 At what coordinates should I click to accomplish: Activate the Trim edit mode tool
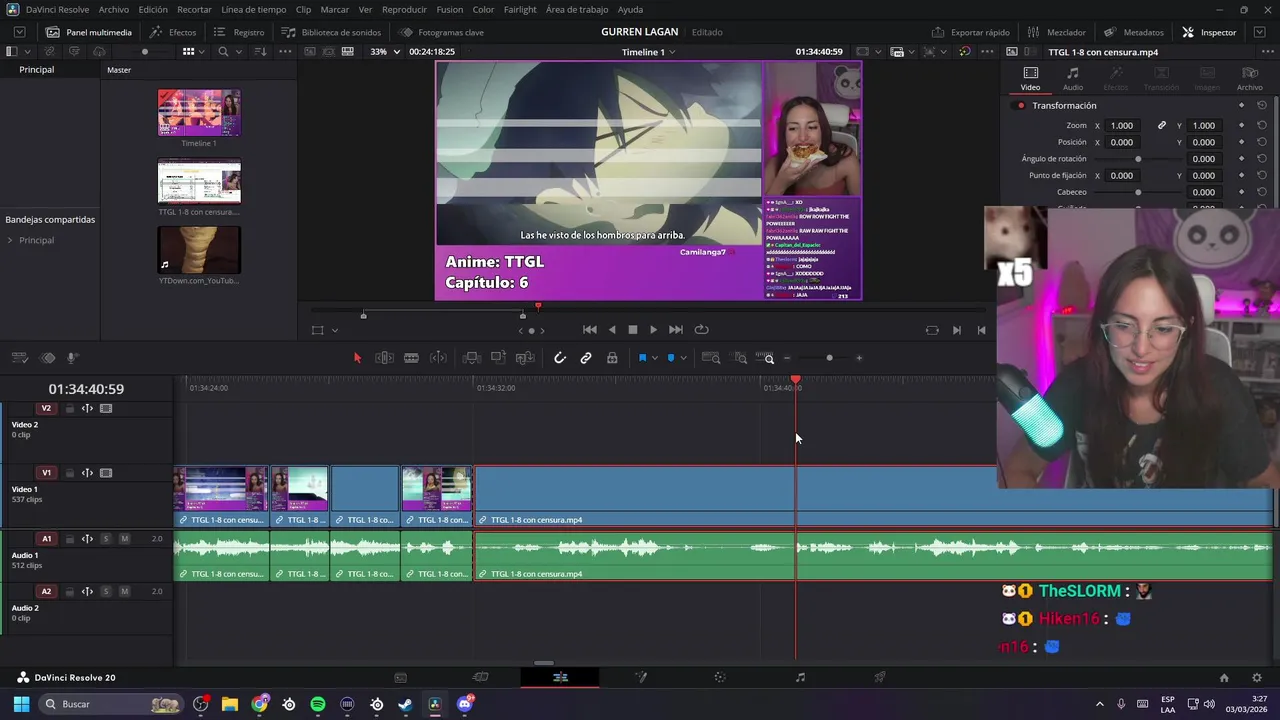pos(384,358)
